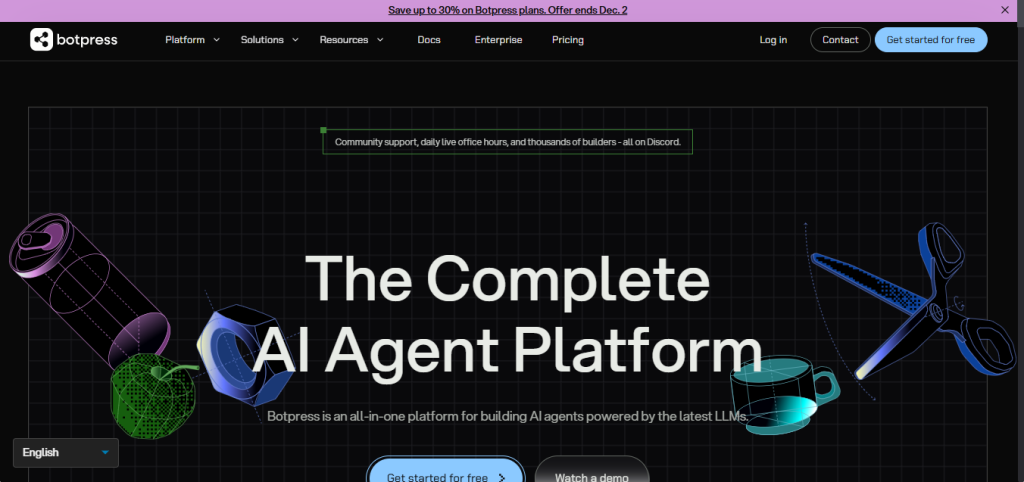Expand the Solutions dropdown menu
Viewport: 1024px width, 482px height.
coord(269,40)
